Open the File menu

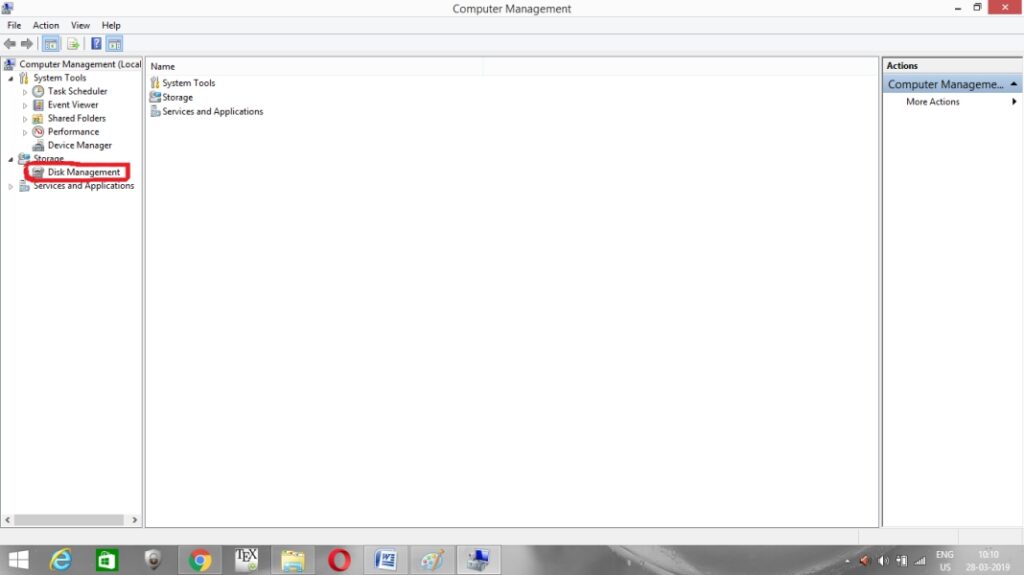point(14,25)
